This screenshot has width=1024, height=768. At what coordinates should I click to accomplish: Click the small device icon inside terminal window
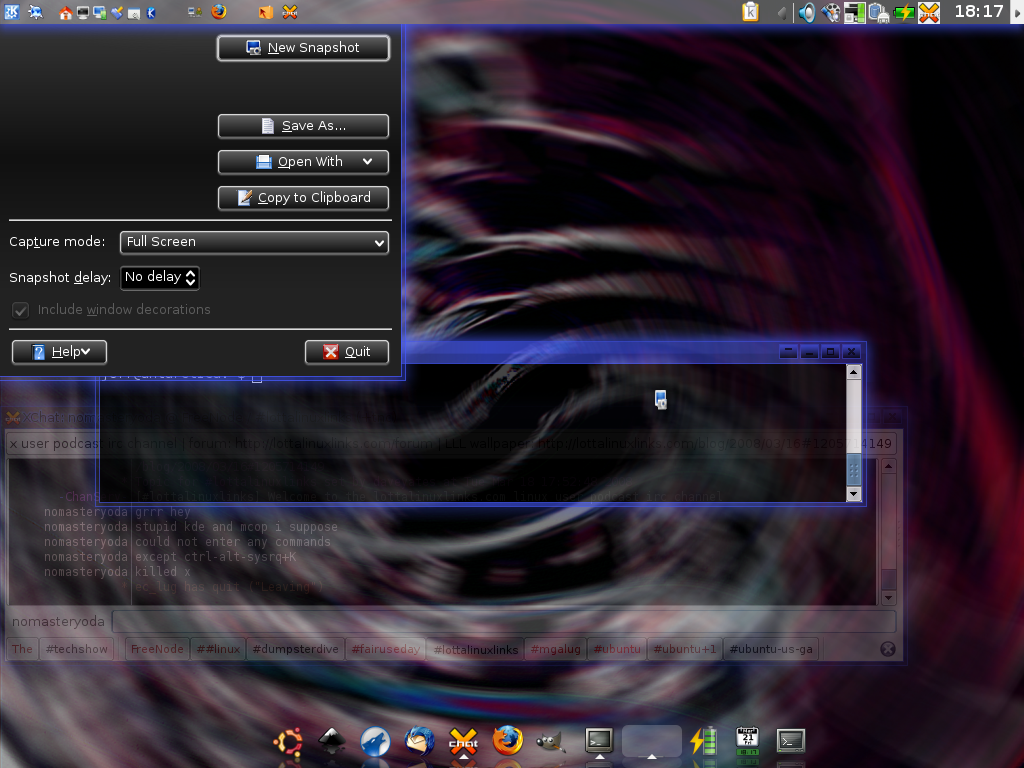point(661,400)
